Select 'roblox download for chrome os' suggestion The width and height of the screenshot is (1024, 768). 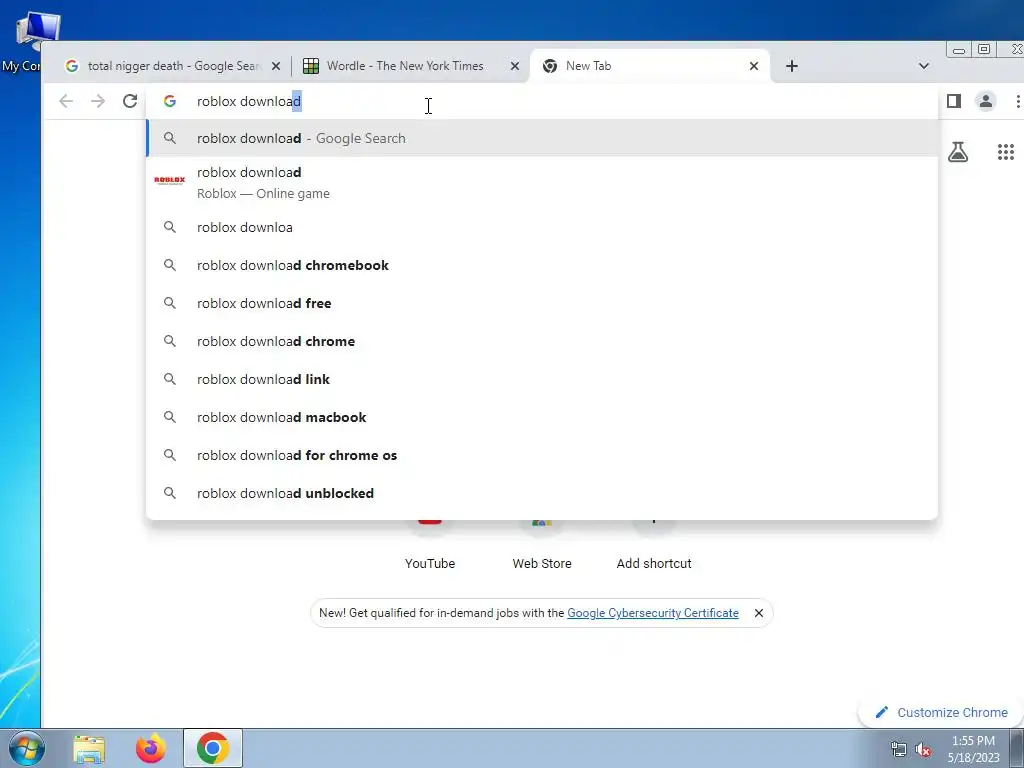[542, 455]
